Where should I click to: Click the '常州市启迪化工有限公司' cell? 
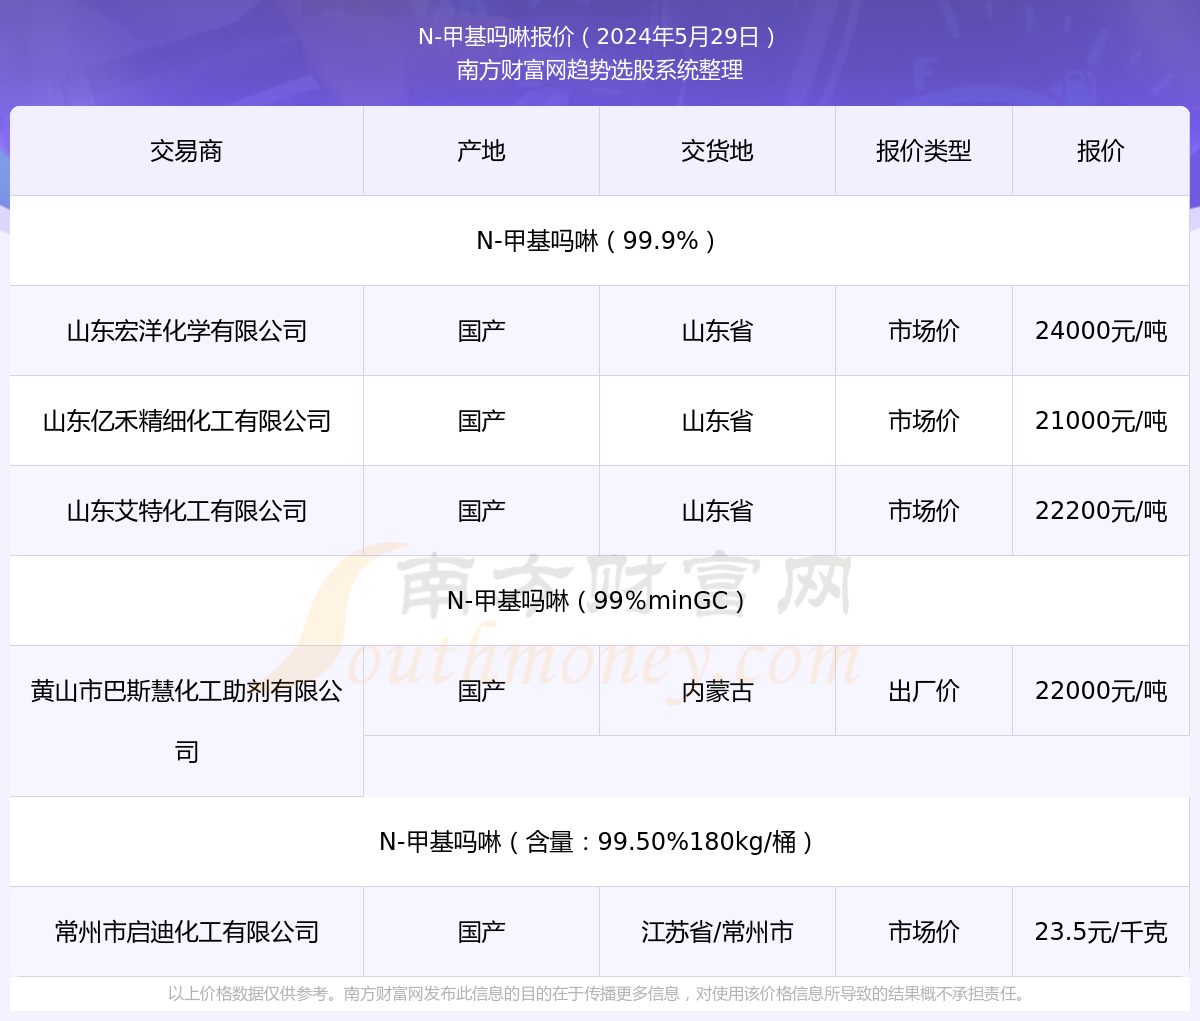[x=187, y=932]
